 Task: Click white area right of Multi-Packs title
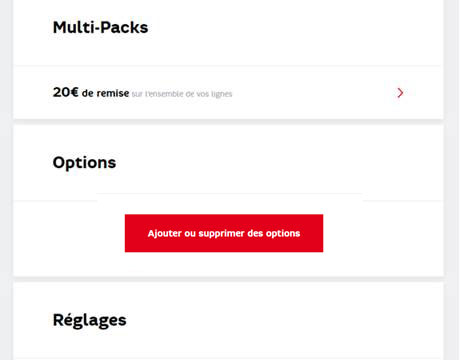pyautogui.click(x=293, y=27)
